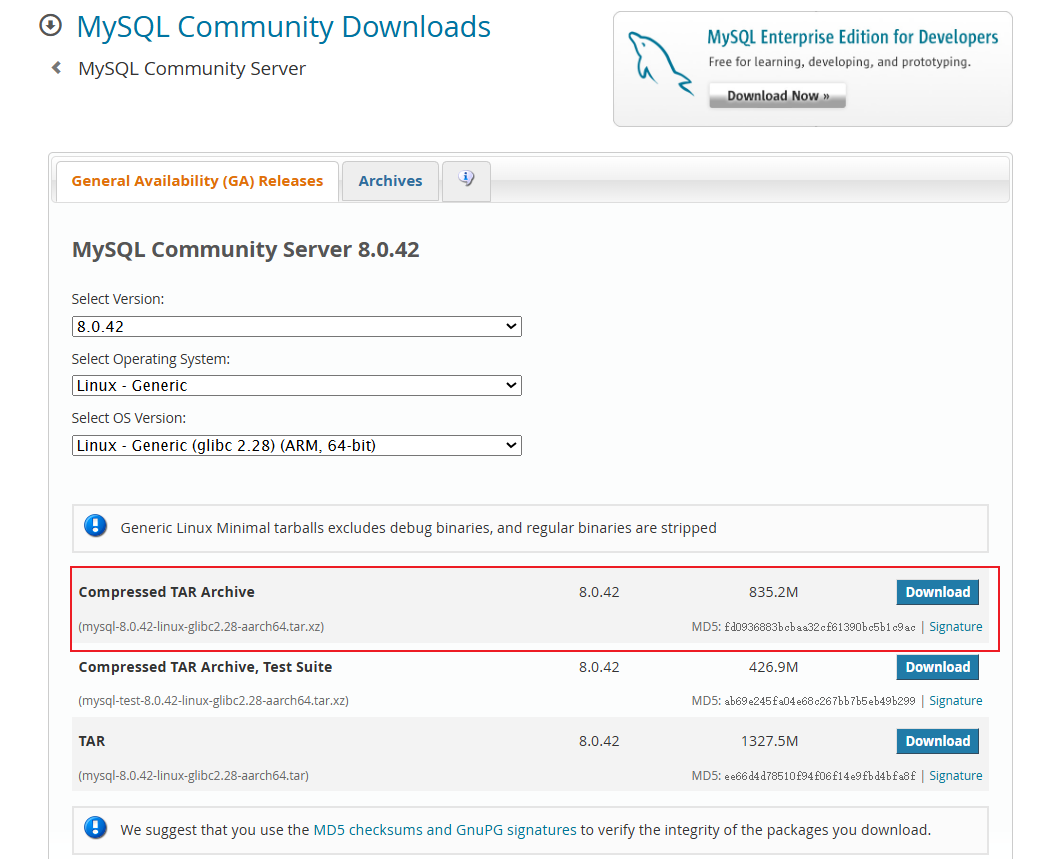Click the 835.2M file size value
Viewport: 1038px width, 859px height.
click(773, 592)
